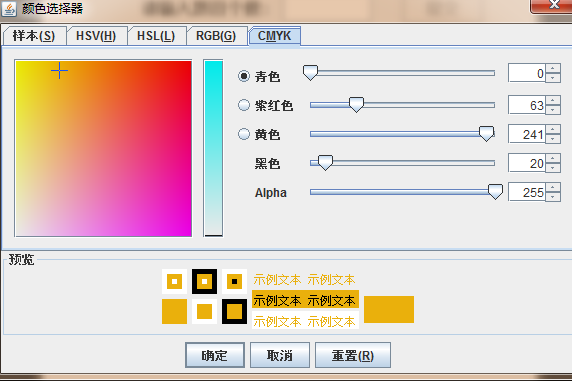
Task: Select the 黄色 radio button
Action: 244,134
